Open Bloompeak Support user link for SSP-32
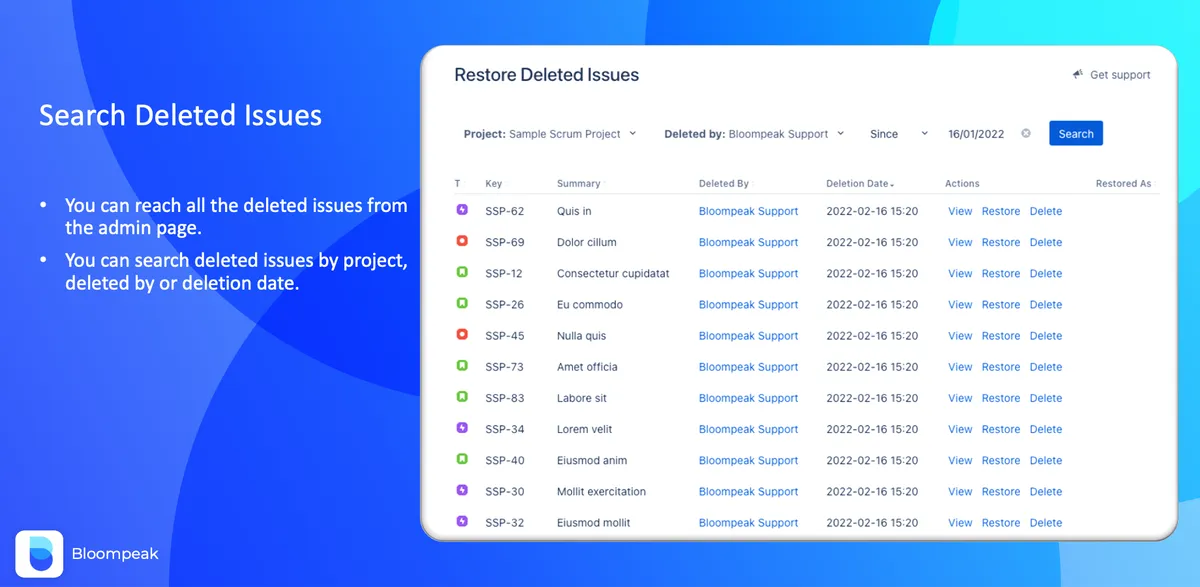This screenshot has height=587, width=1200. tap(748, 522)
